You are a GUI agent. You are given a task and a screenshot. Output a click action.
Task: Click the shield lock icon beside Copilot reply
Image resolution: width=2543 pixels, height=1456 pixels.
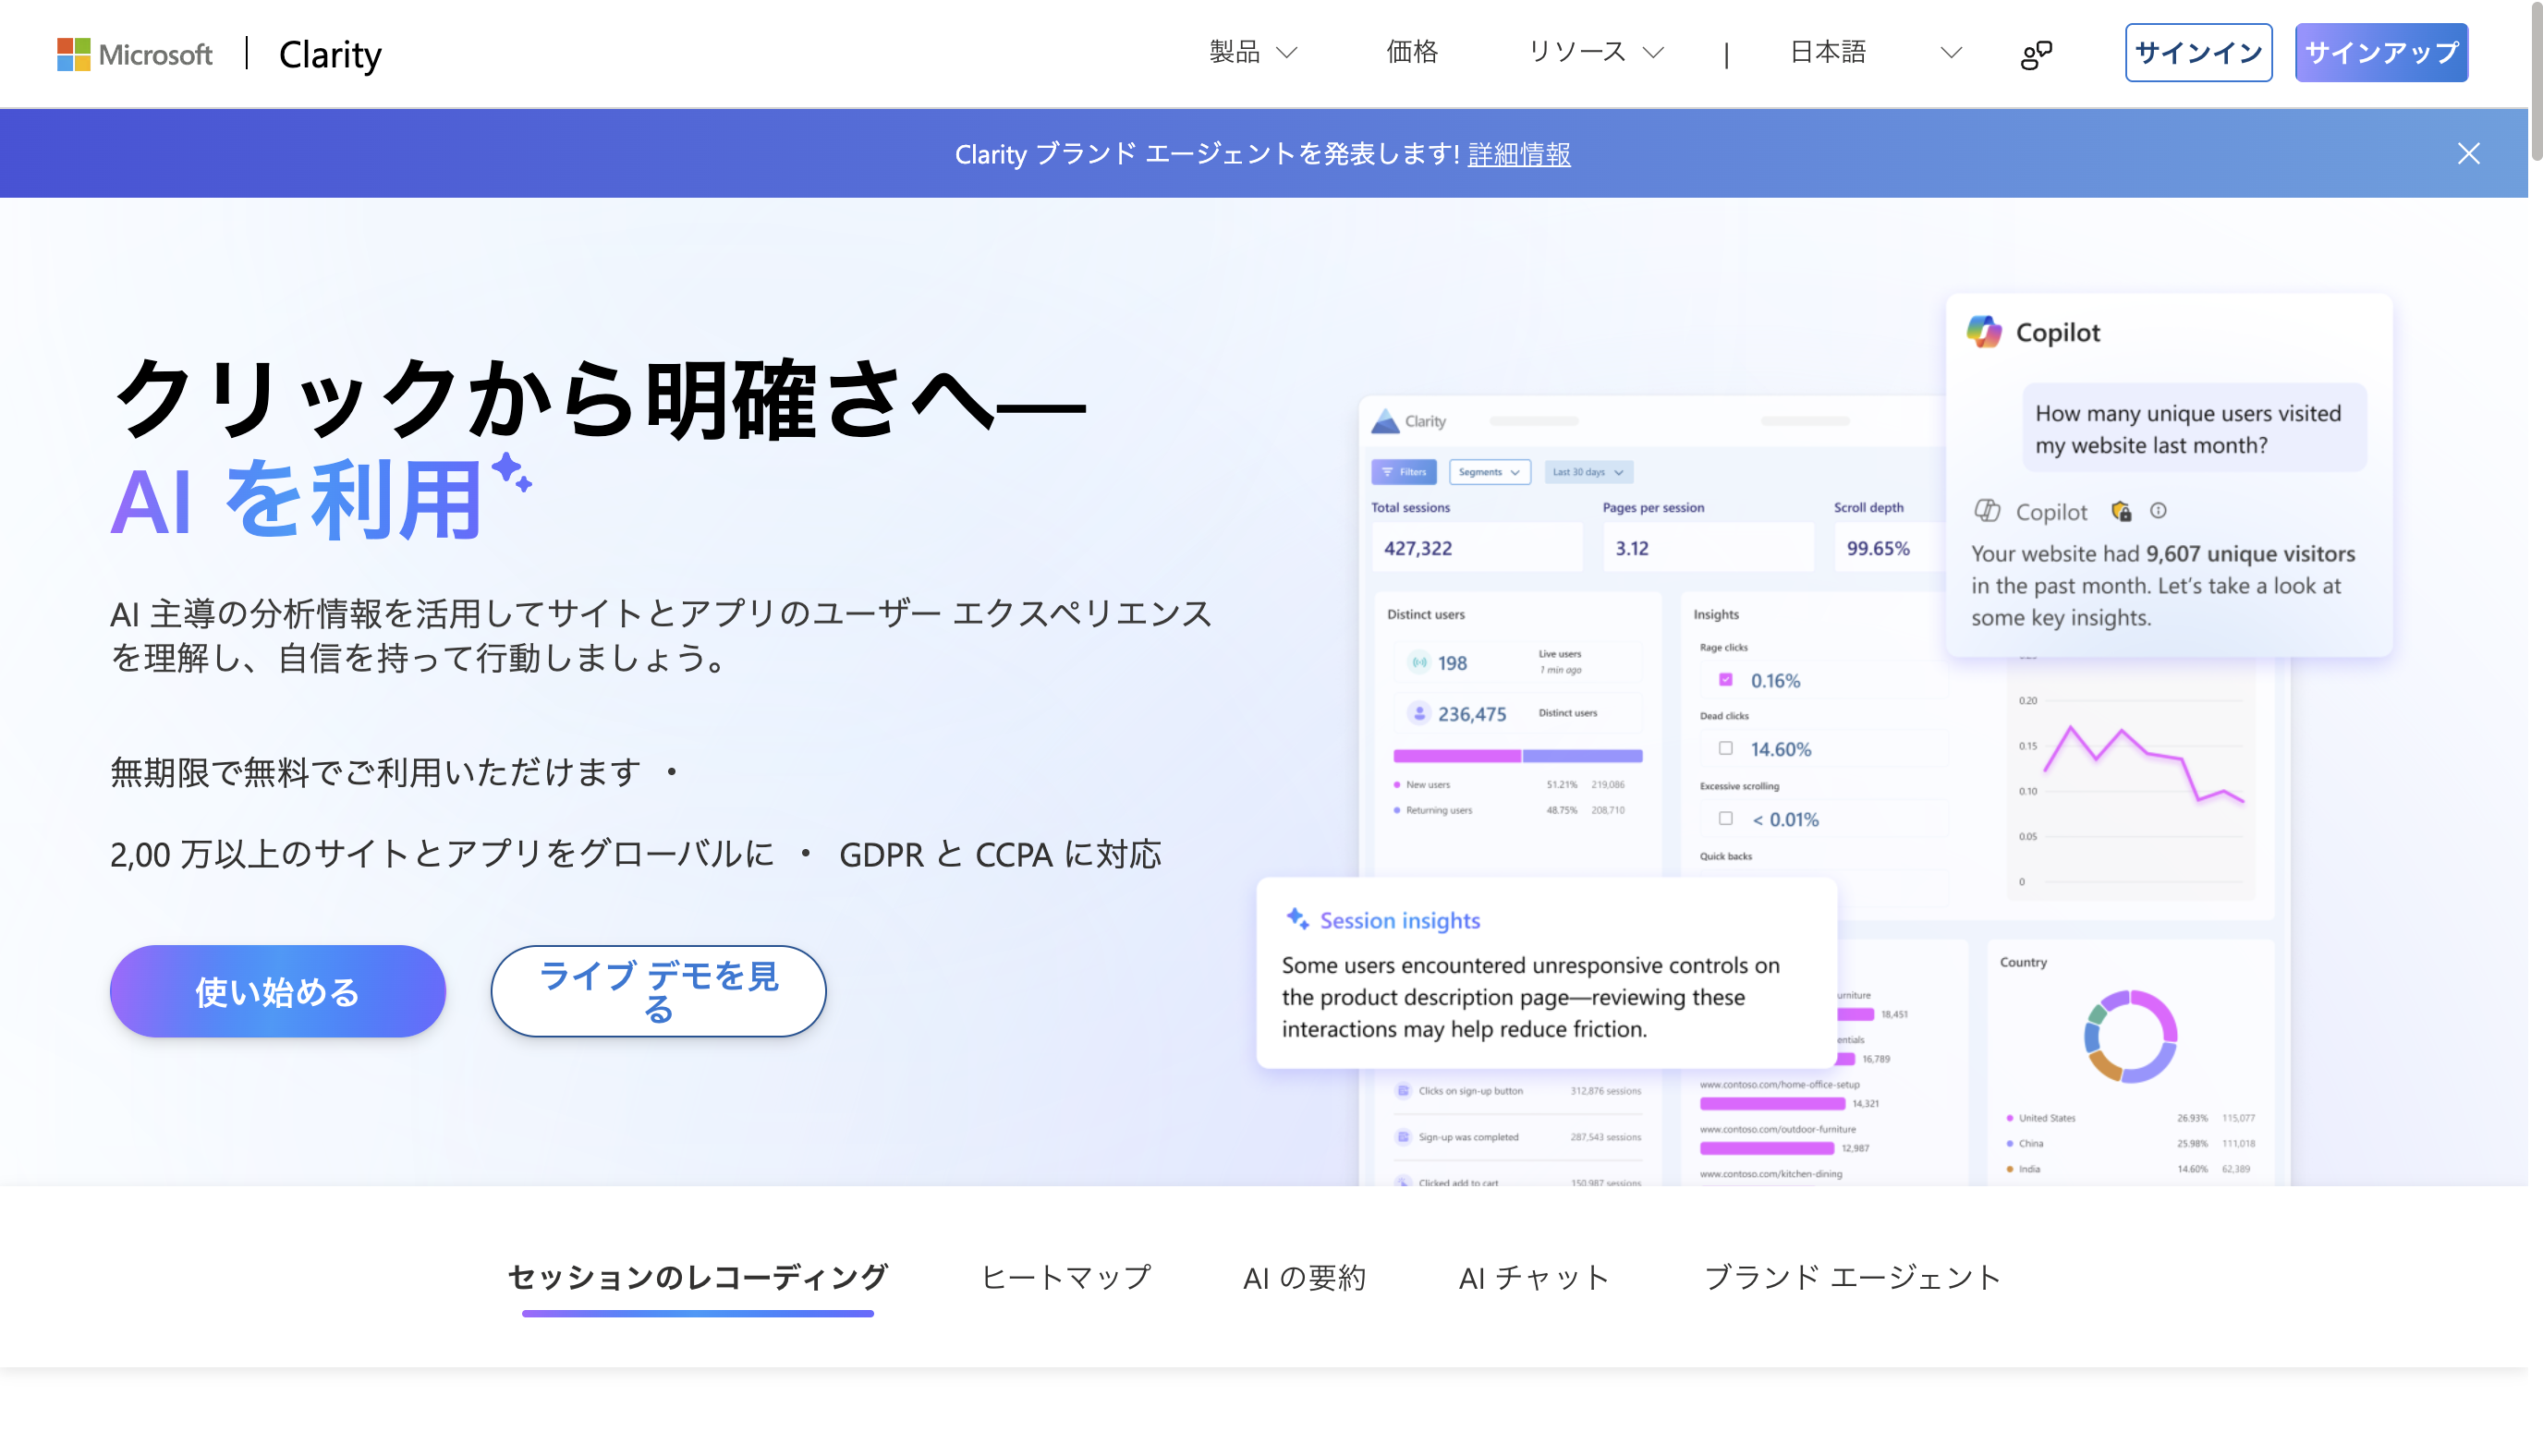(2121, 512)
